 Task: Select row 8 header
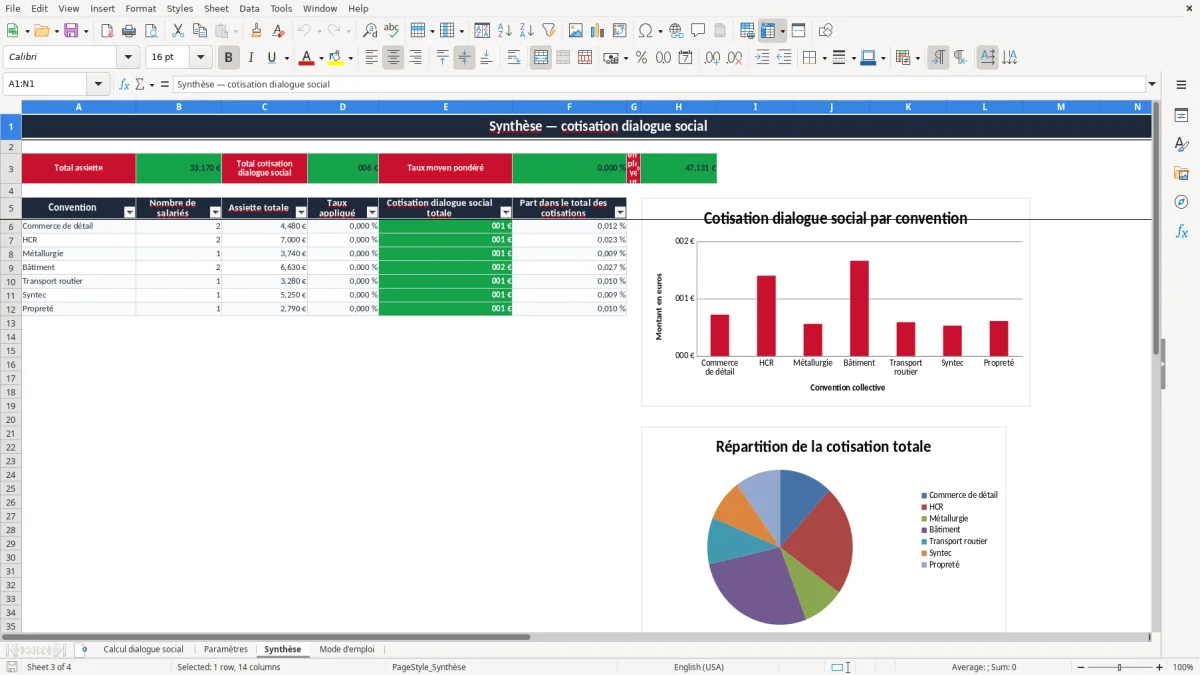click(x=10, y=254)
